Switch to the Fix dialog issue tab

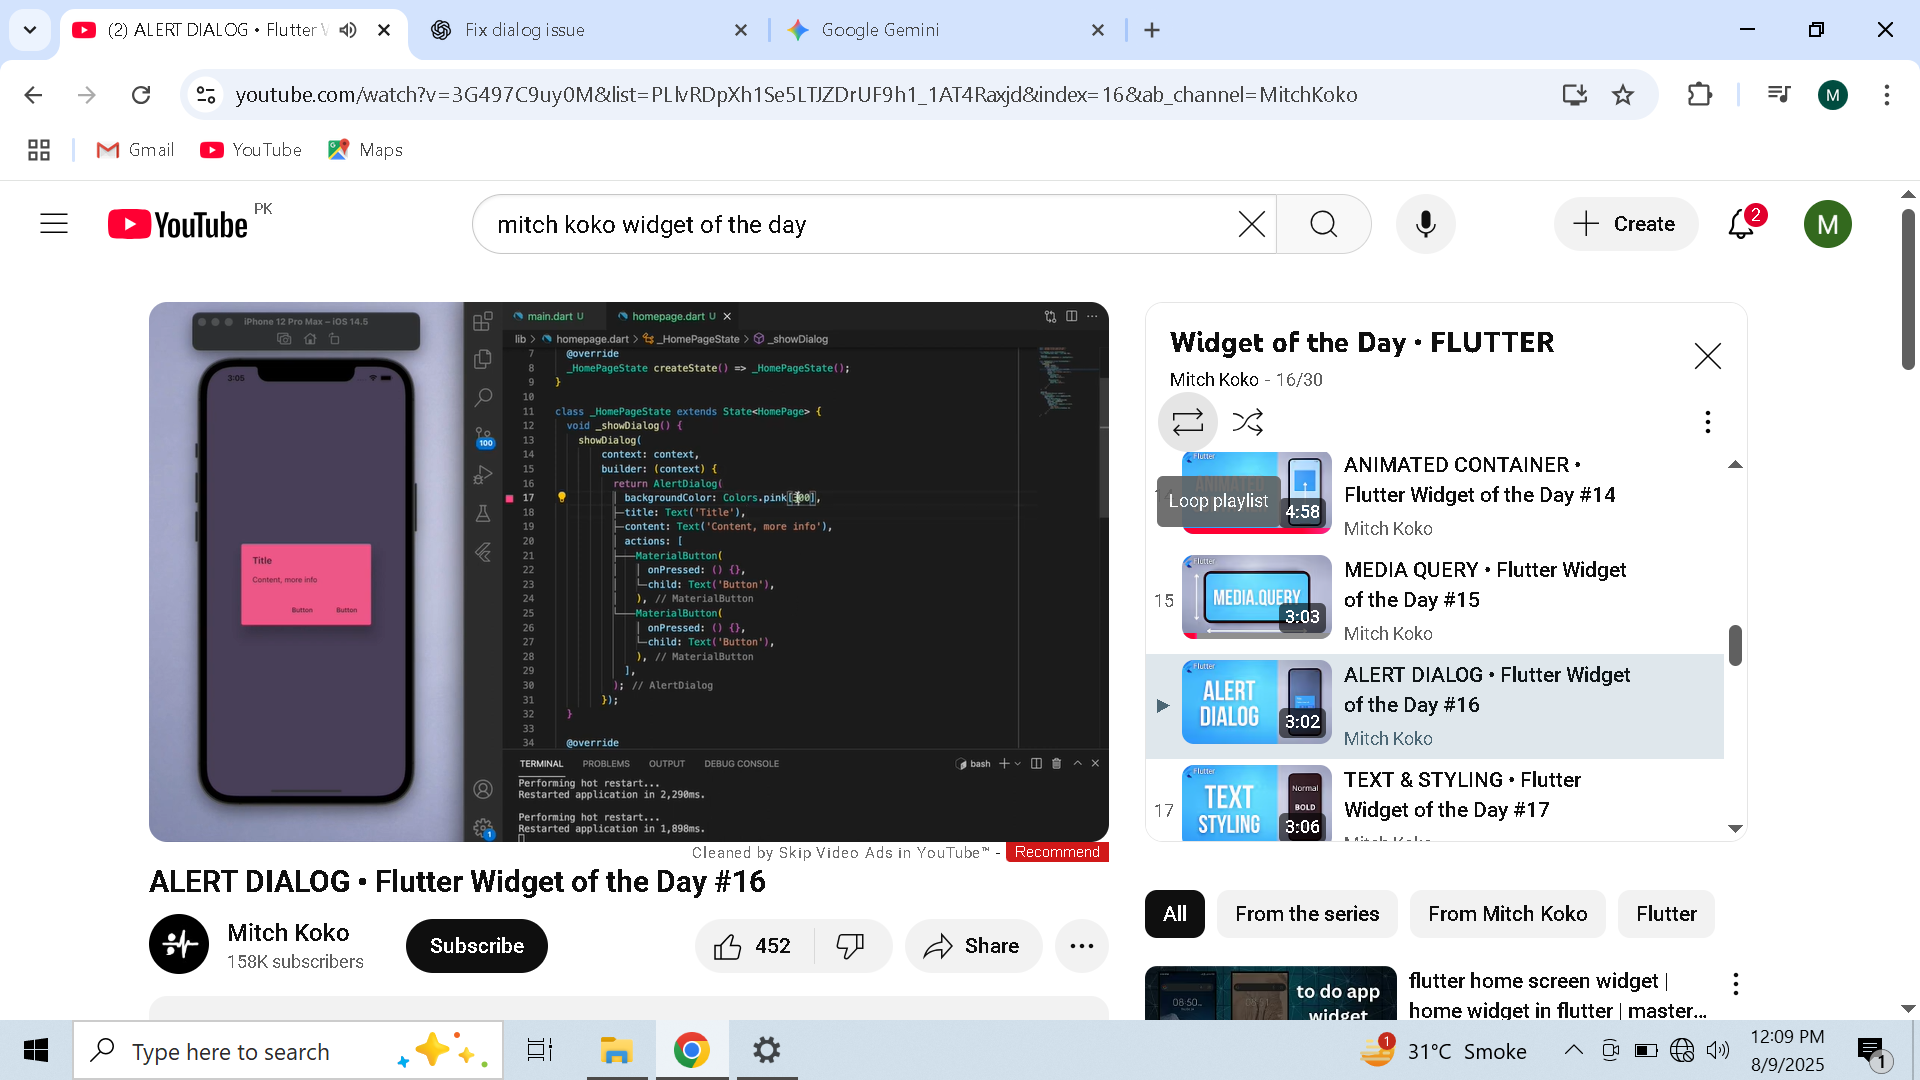[x=590, y=30]
